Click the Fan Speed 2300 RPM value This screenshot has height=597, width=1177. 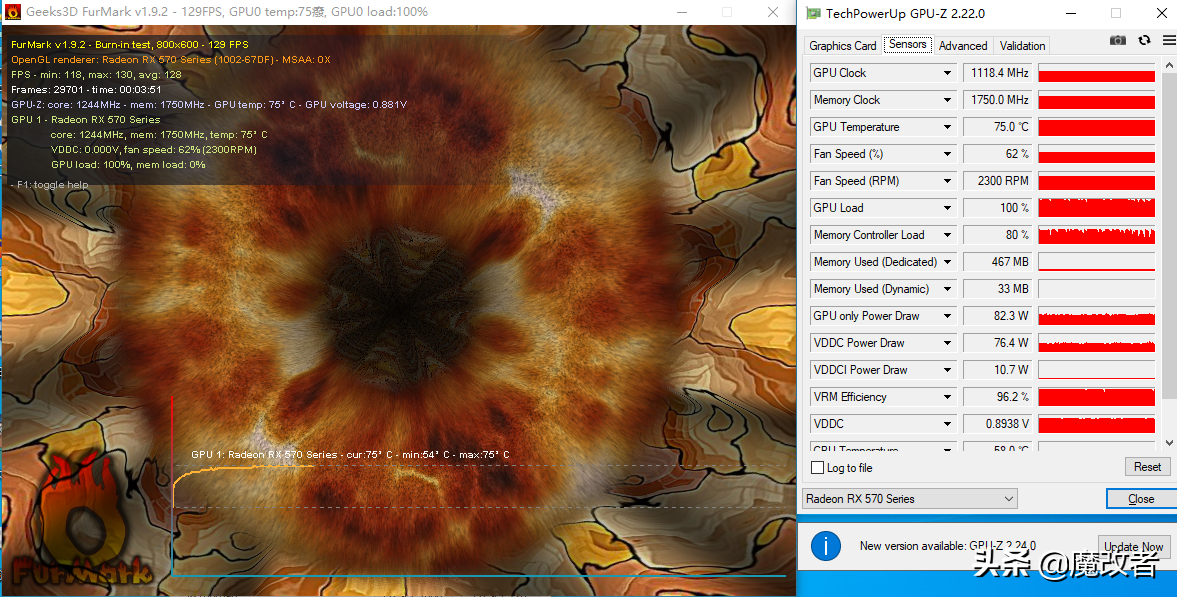pyautogui.click(x=998, y=181)
